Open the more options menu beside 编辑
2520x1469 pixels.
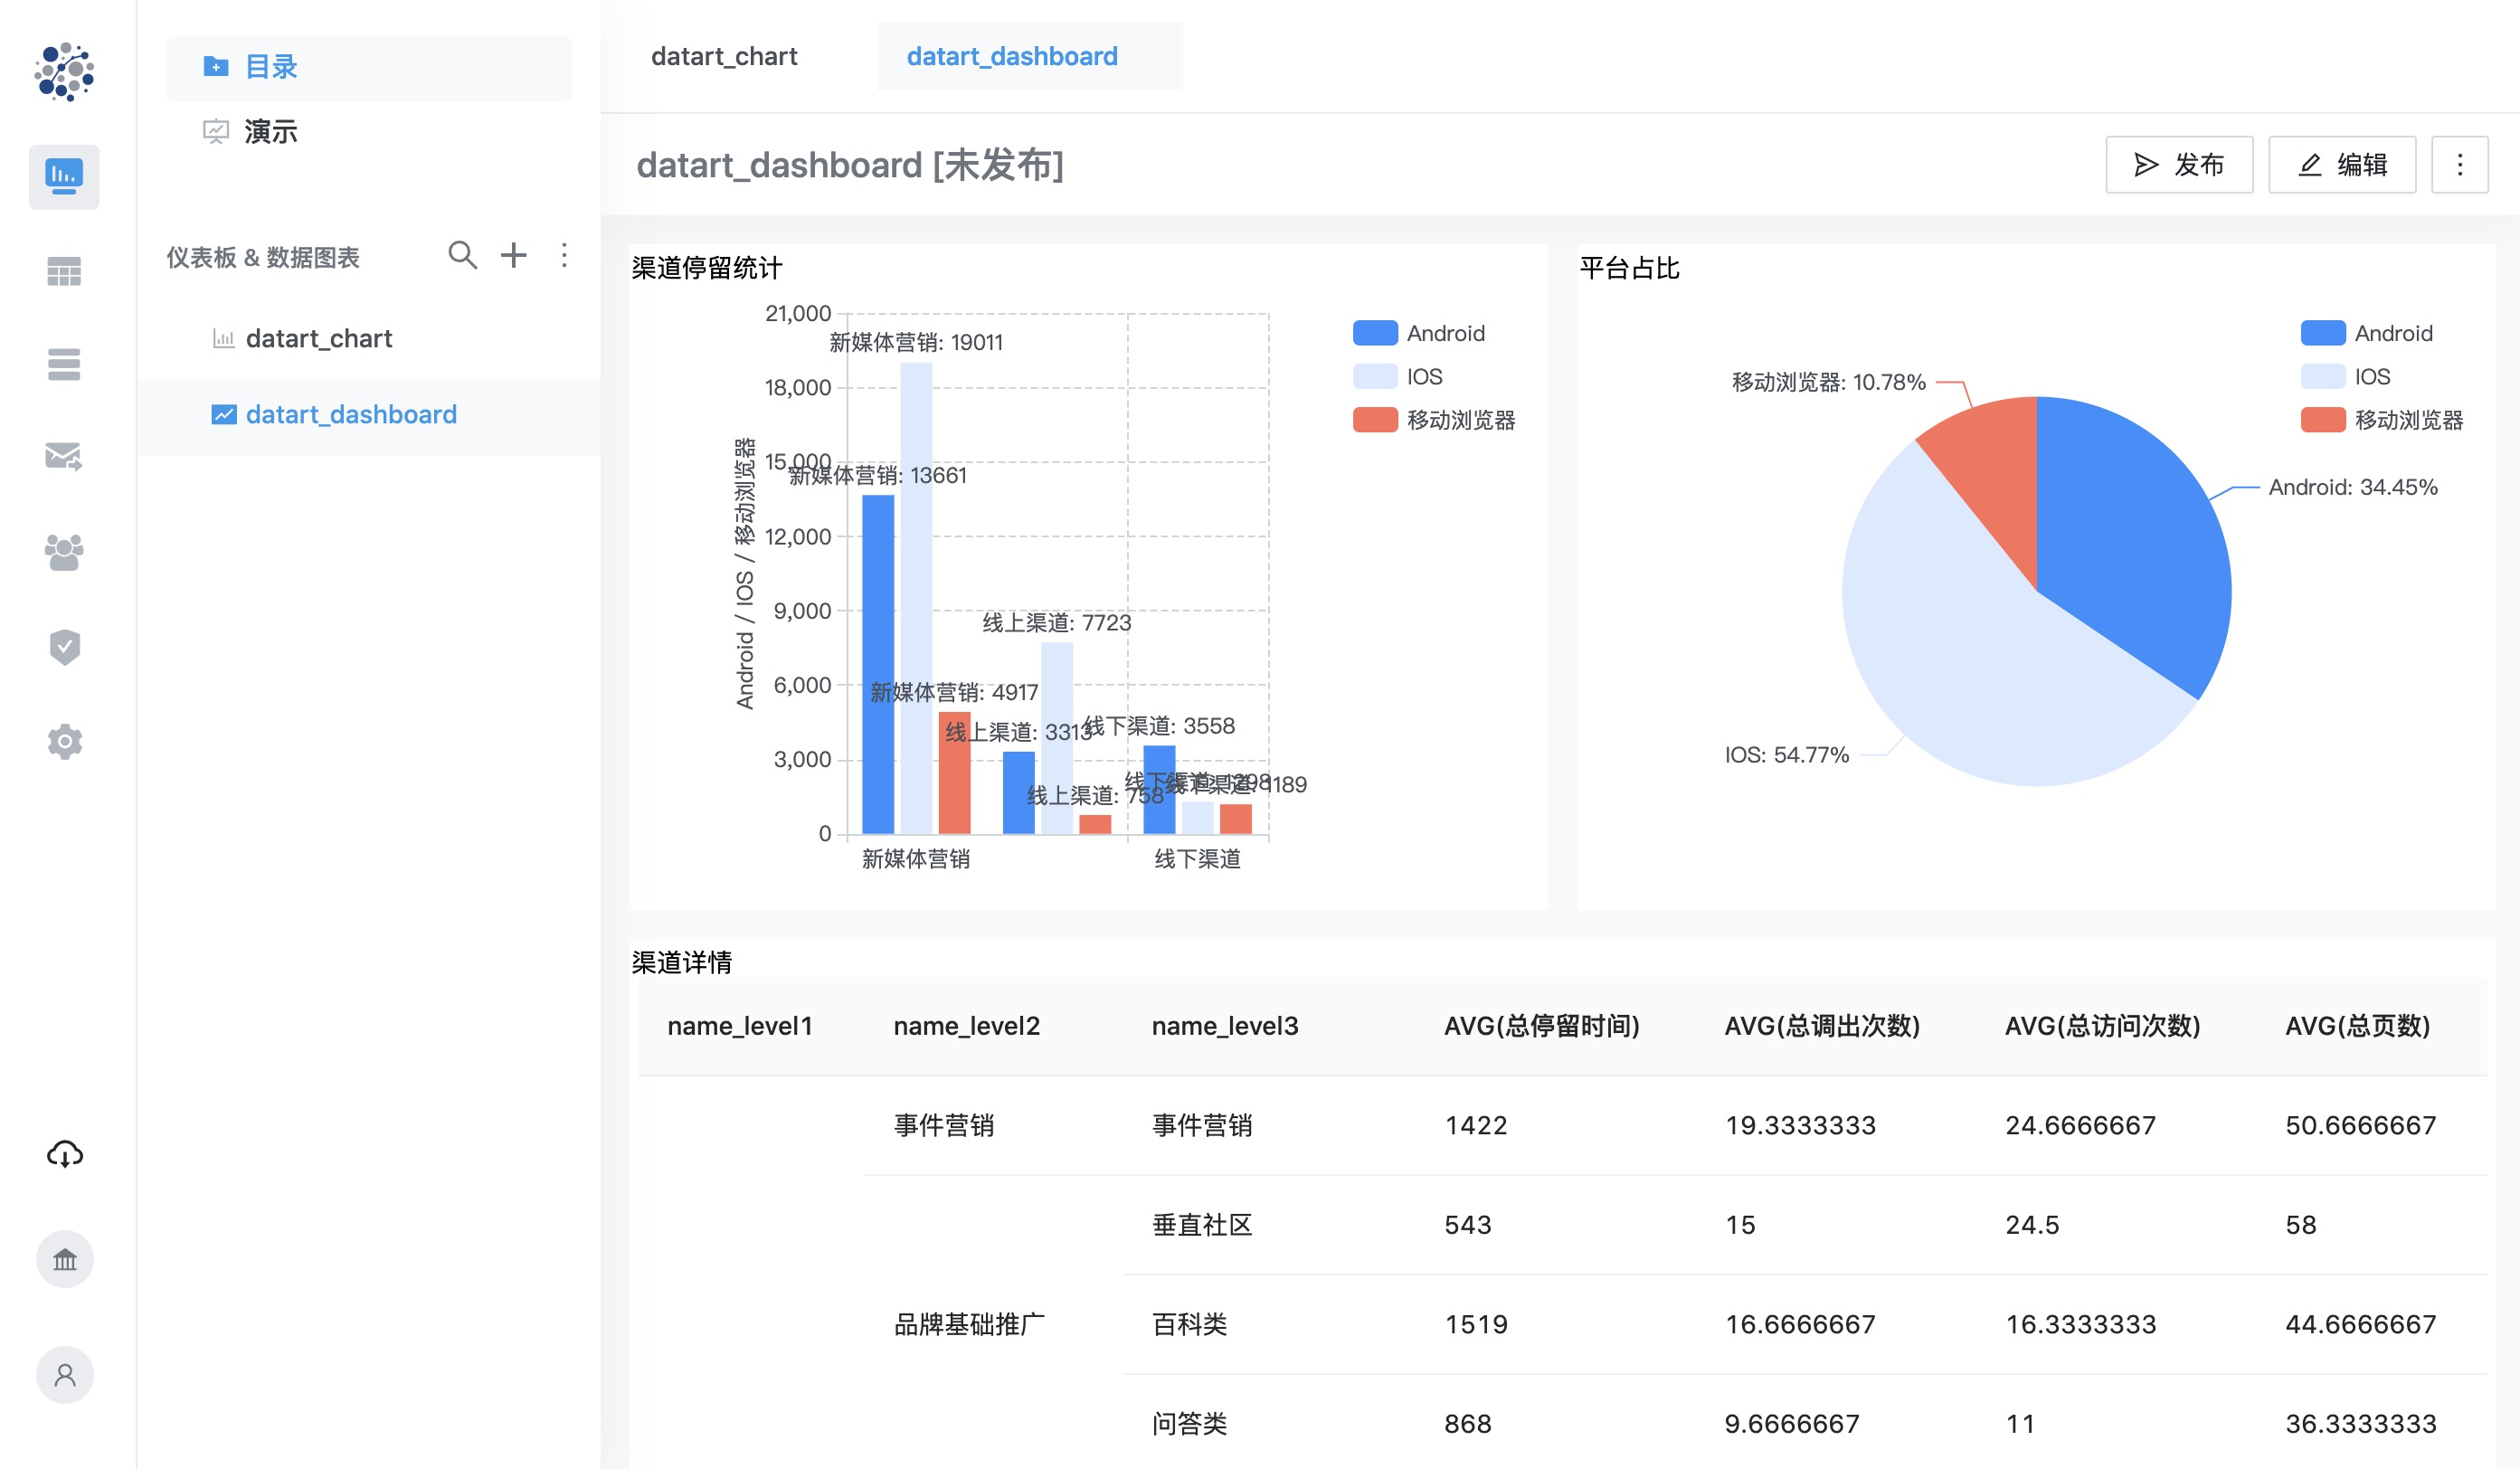tap(2460, 165)
